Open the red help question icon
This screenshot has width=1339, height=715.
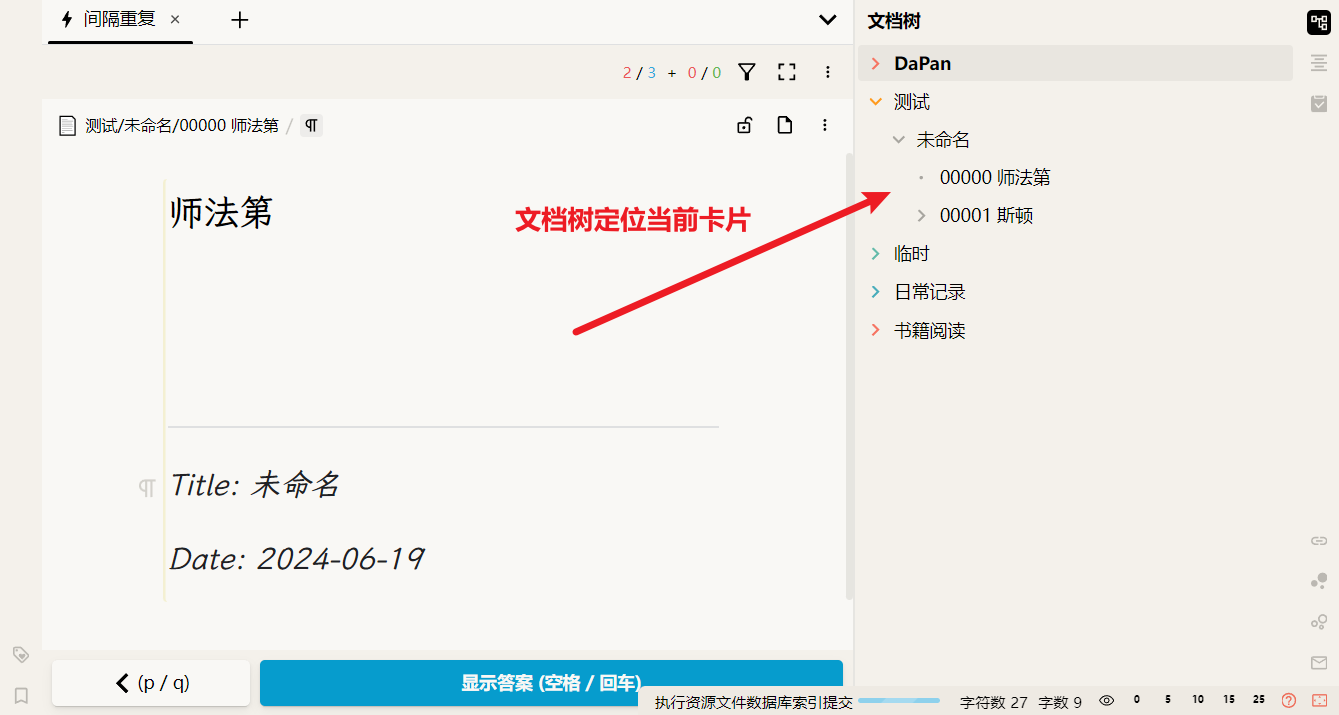1288,701
